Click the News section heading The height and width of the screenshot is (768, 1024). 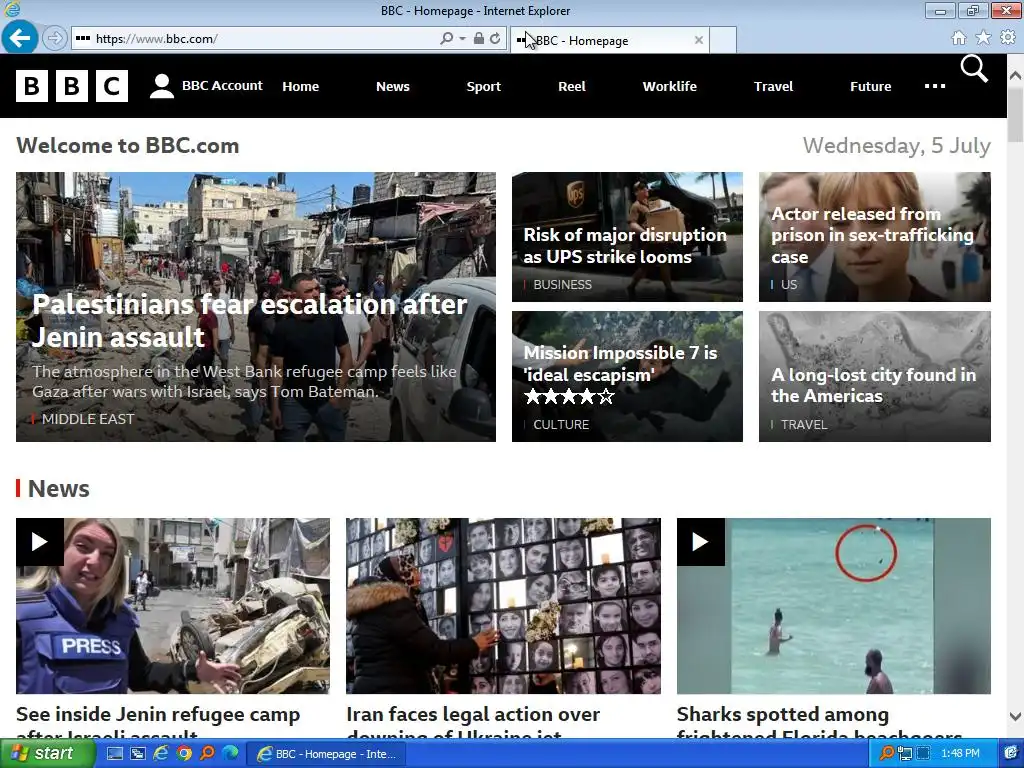pyautogui.click(x=59, y=488)
